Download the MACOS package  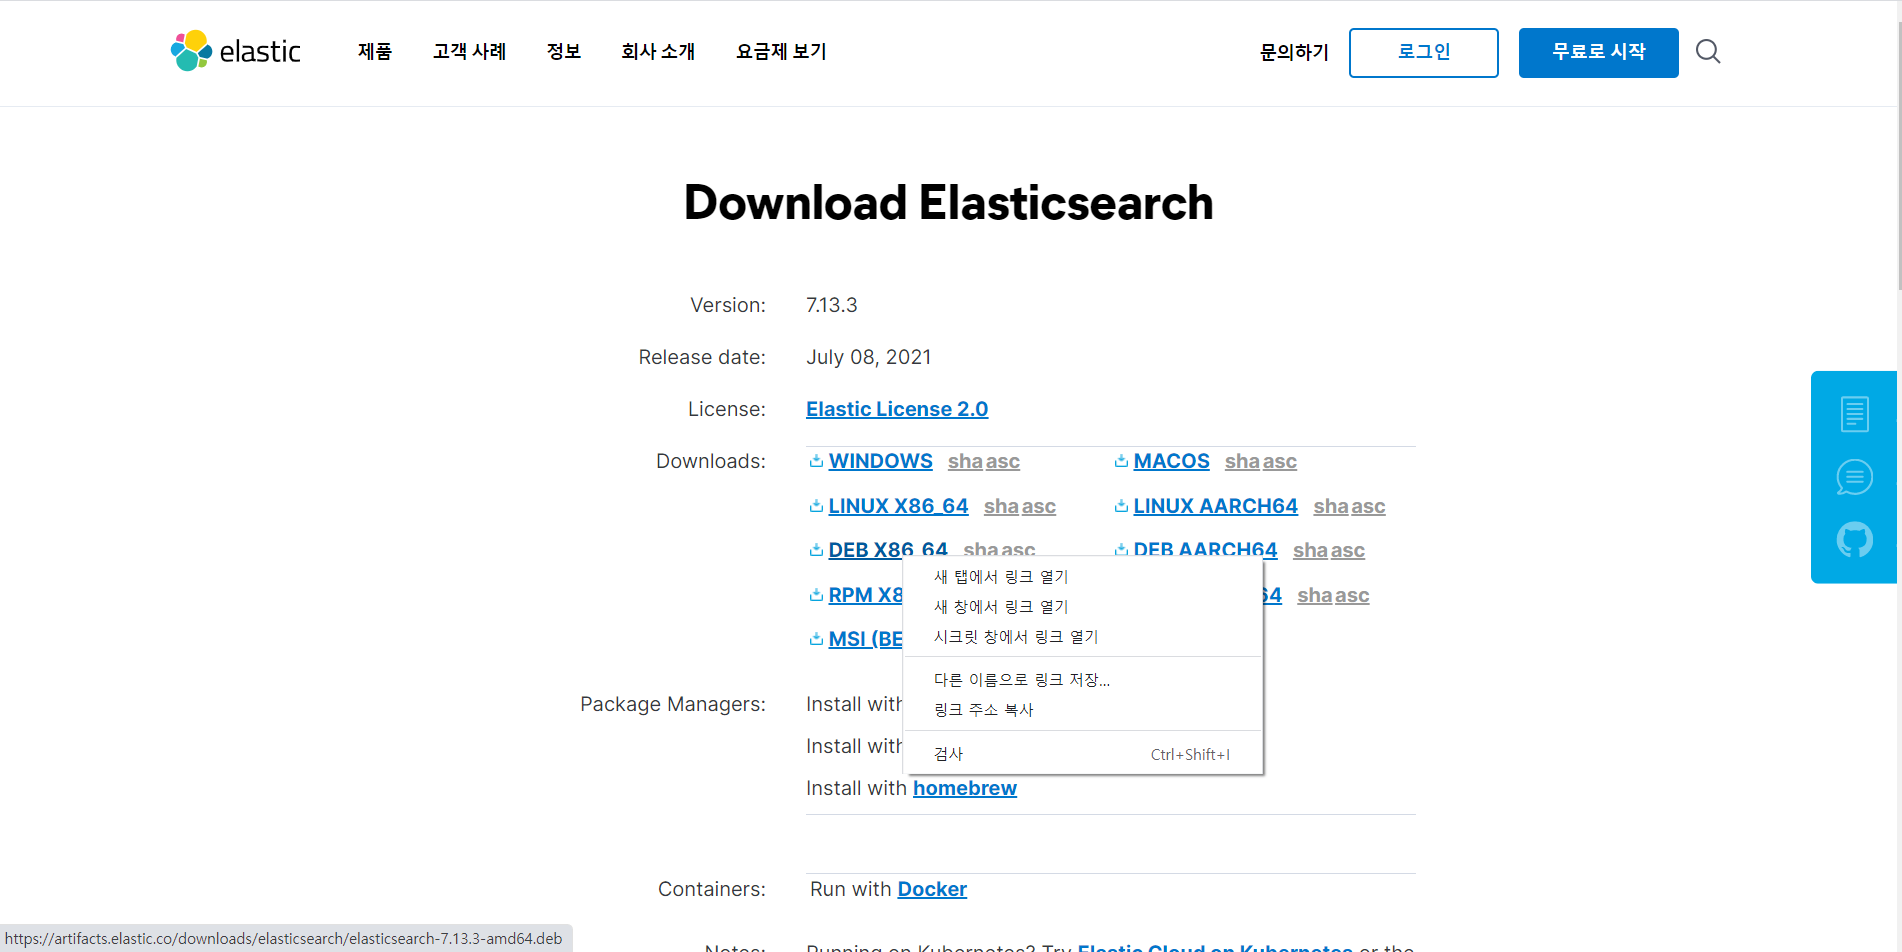coord(1171,461)
